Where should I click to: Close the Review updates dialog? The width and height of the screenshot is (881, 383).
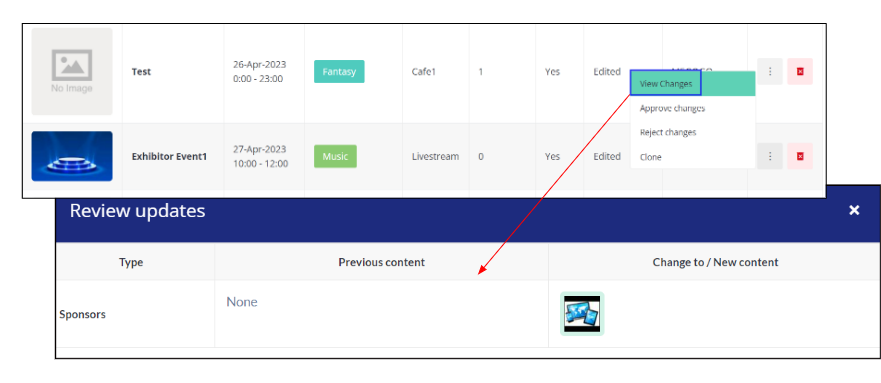coord(854,210)
